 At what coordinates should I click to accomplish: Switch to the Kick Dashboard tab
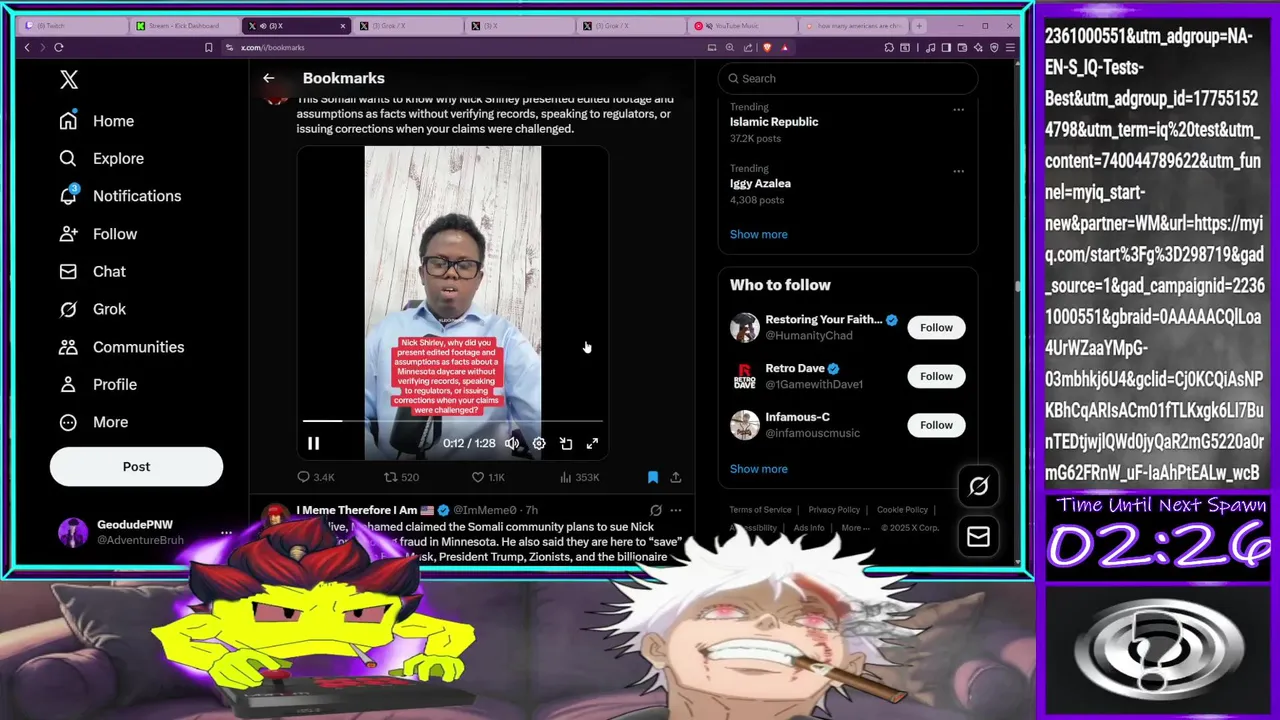tap(185, 26)
